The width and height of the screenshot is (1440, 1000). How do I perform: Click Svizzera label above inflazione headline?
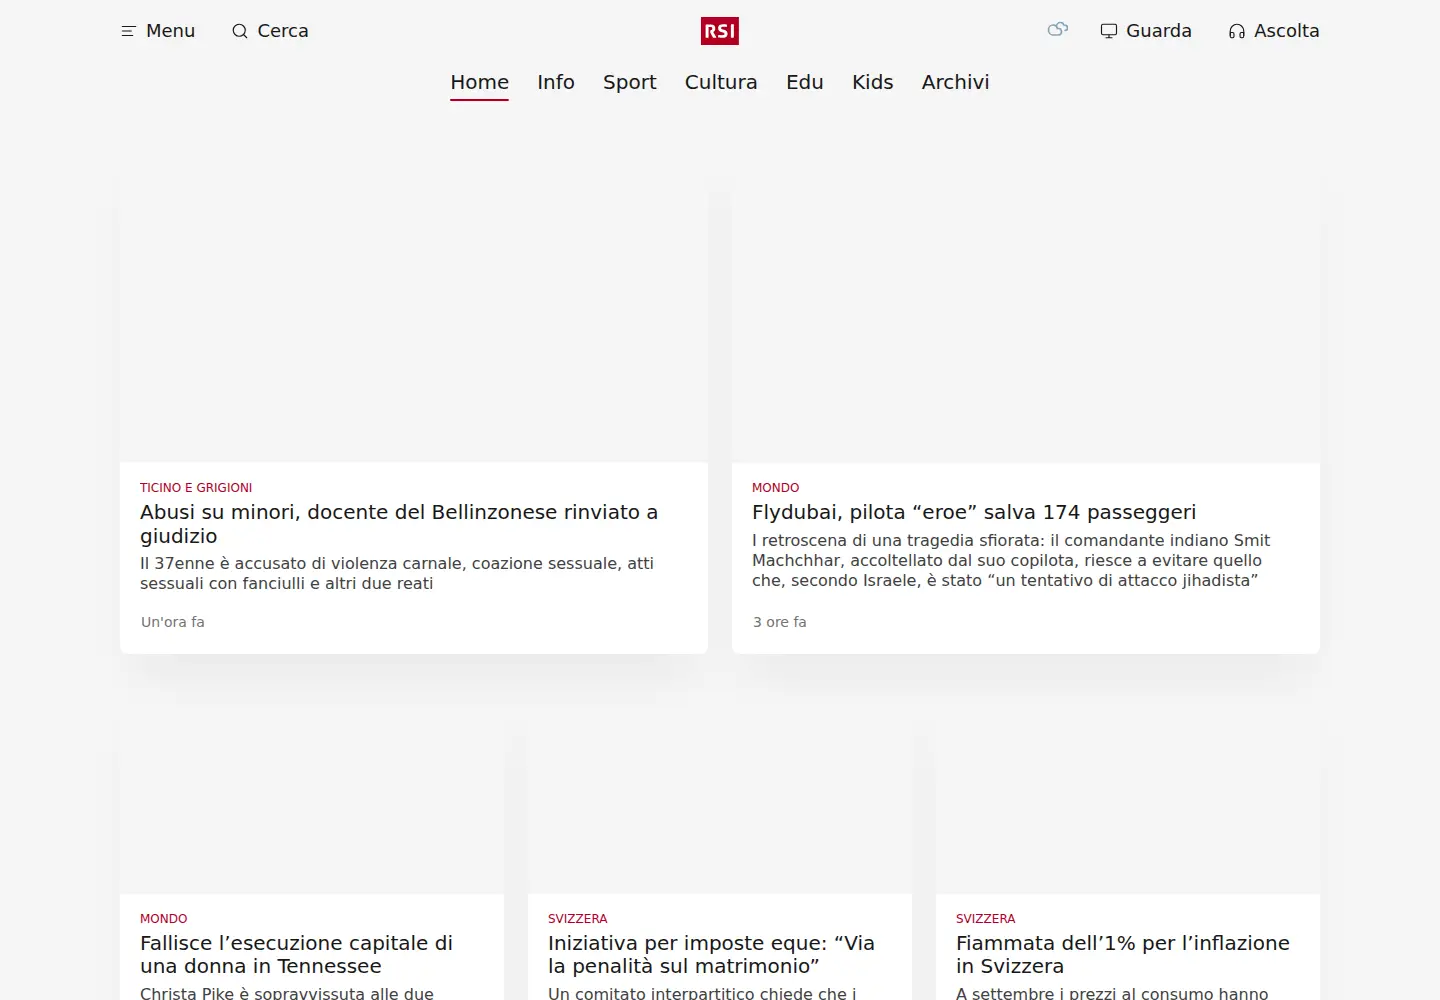pyautogui.click(x=986, y=919)
